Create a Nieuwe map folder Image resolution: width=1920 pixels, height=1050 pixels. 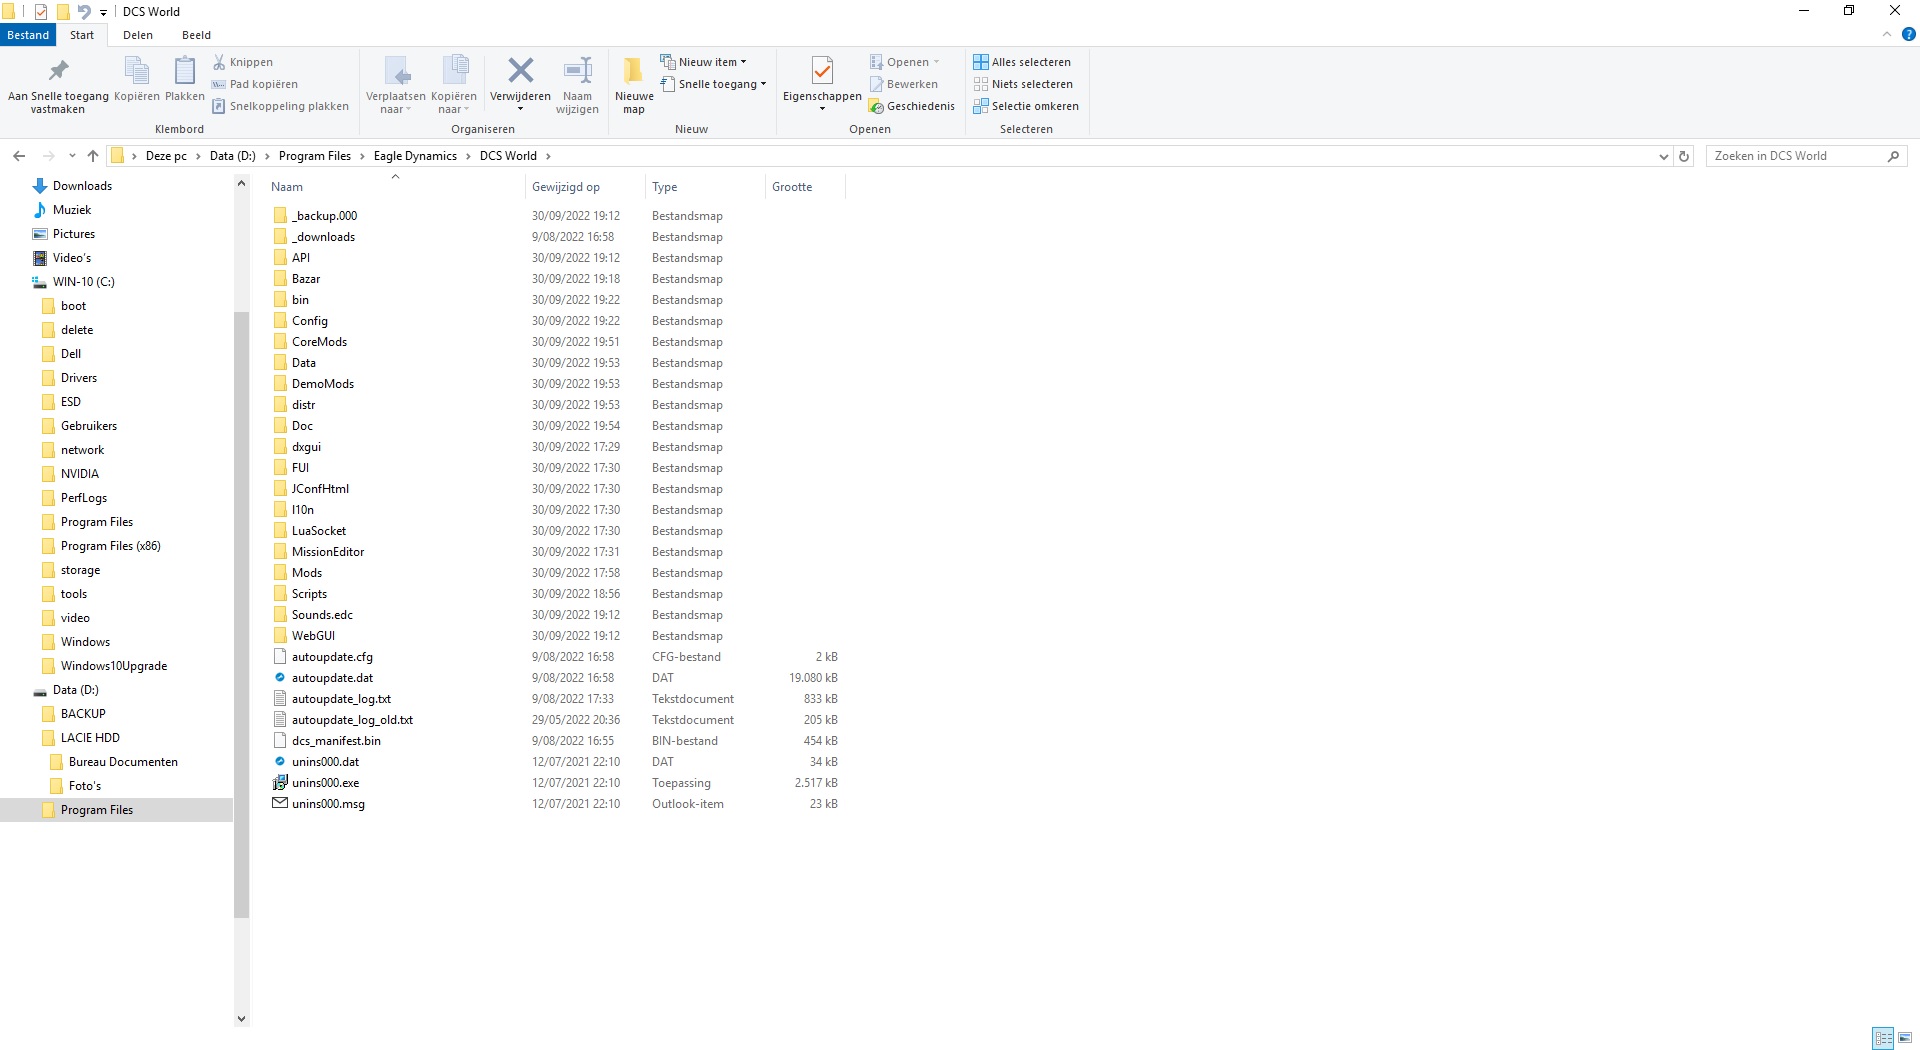(634, 84)
